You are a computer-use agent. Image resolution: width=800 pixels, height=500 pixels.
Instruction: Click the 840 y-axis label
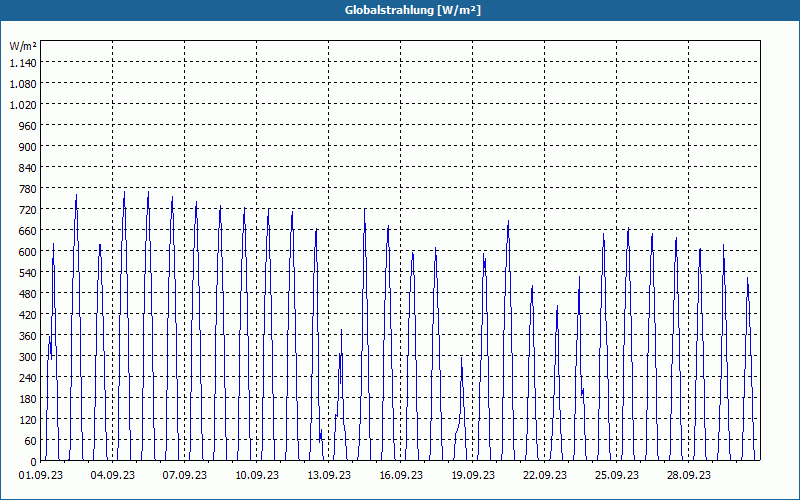pos(28,167)
